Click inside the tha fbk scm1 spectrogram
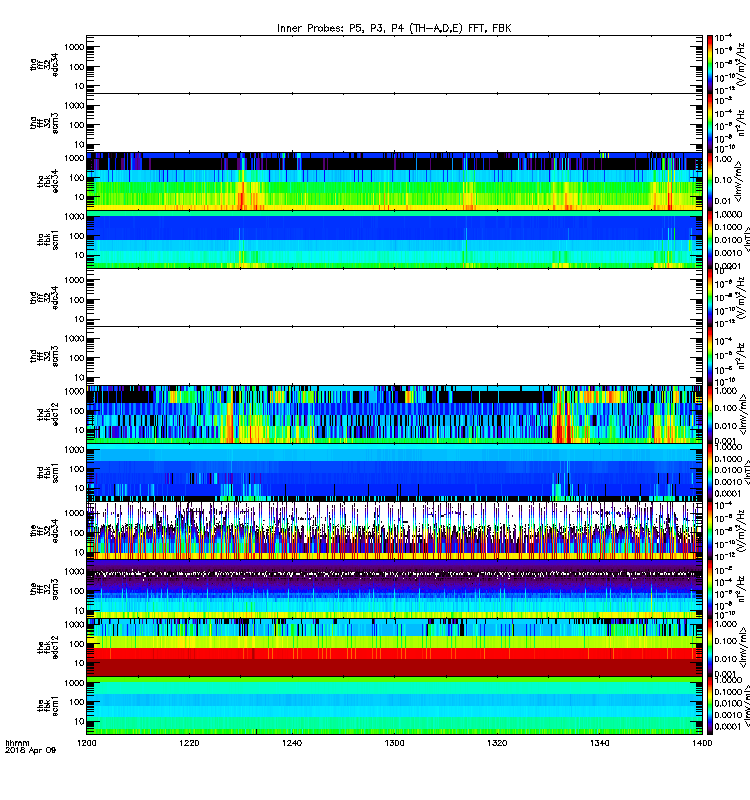 pyautogui.click(x=394, y=240)
